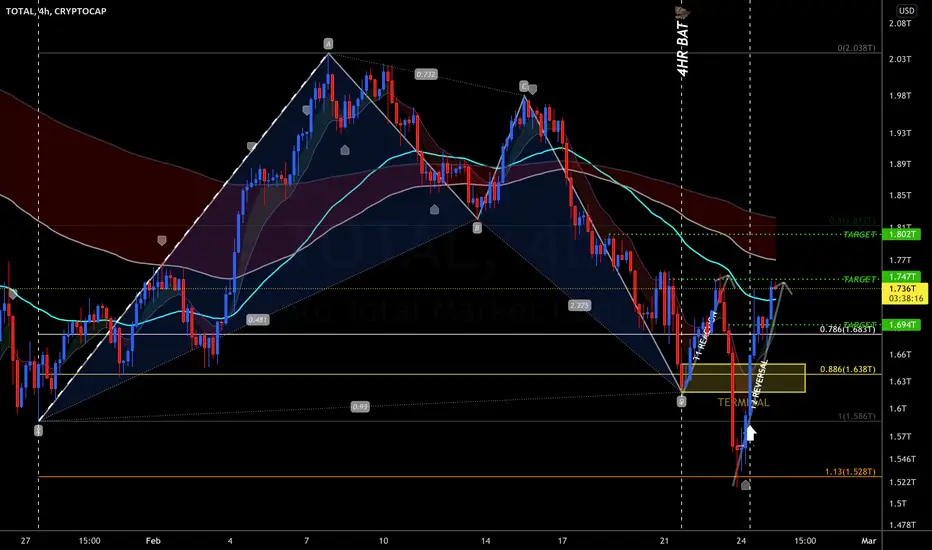
Task: Select the 0.786(1.683T) fib level label
Action: coord(848,329)
